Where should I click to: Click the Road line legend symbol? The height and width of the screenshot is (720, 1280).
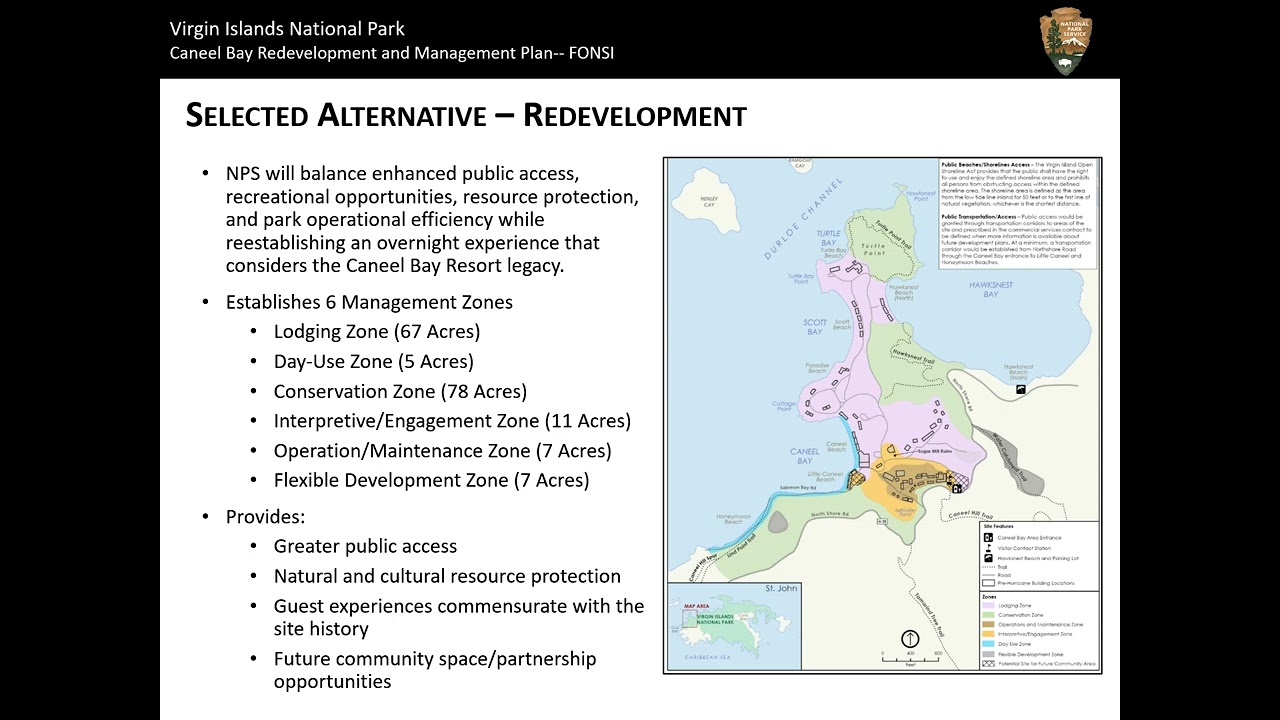pyautogui.click(x=988, y=575)
